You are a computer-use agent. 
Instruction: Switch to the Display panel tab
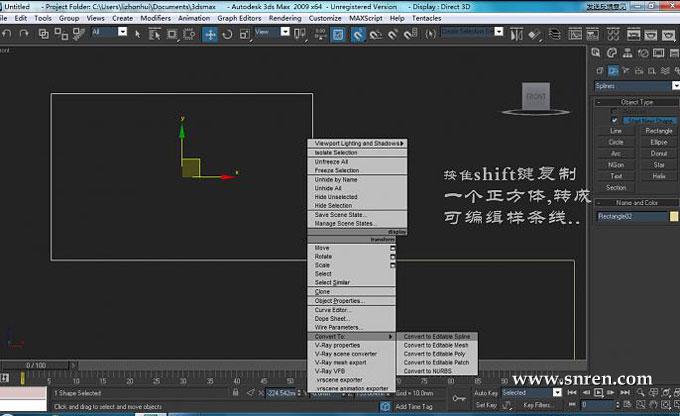pyautogui.click(x=659, y=53)
